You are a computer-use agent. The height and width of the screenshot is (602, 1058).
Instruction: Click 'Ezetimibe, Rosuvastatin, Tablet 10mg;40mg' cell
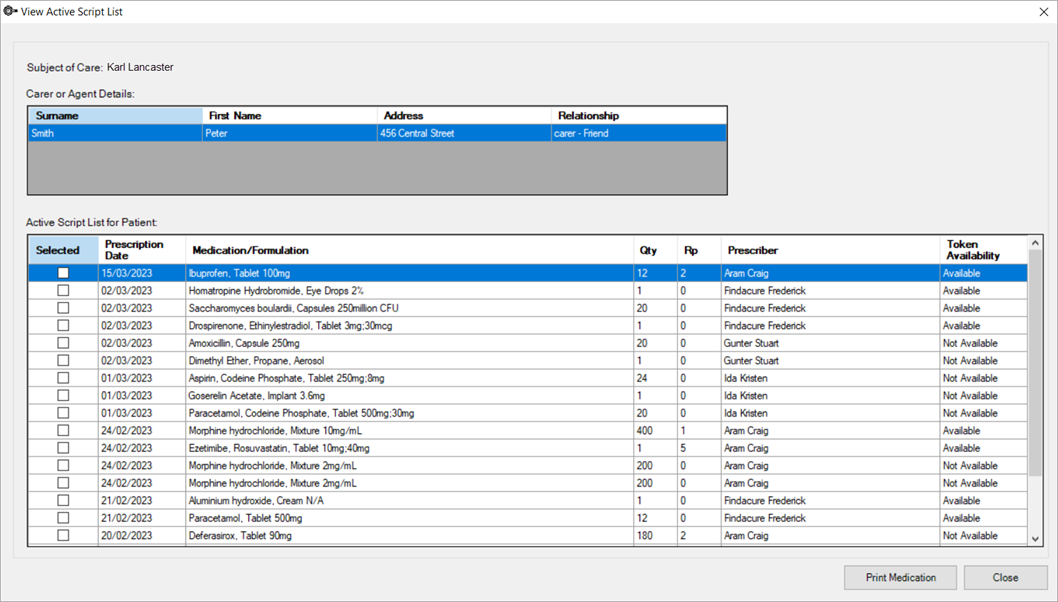[410, 448]
